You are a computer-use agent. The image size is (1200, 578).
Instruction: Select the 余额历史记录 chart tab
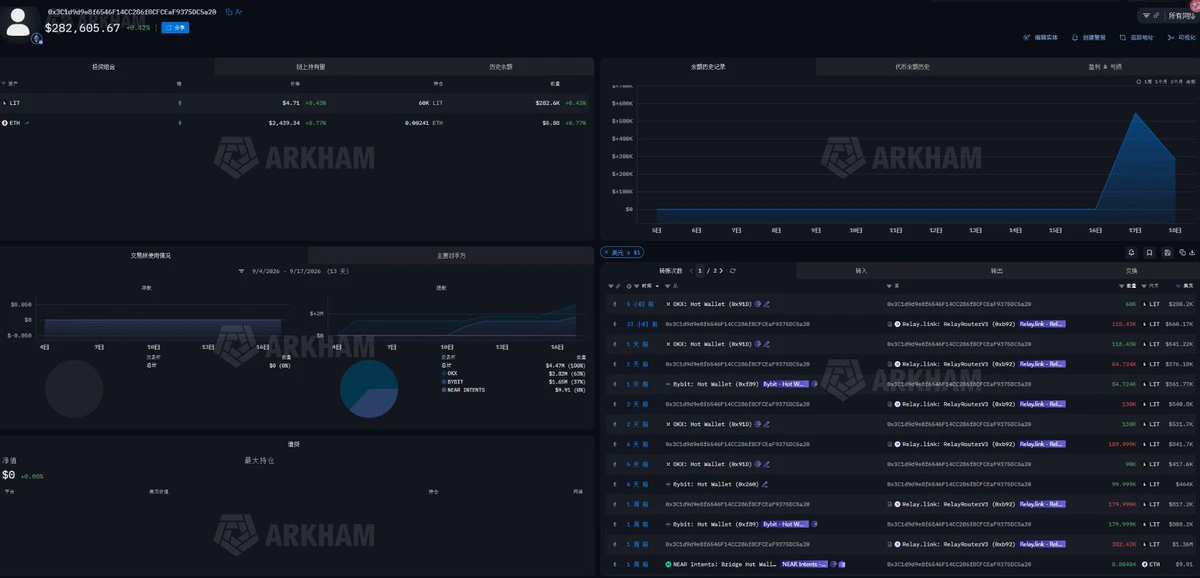coord(707,66)
